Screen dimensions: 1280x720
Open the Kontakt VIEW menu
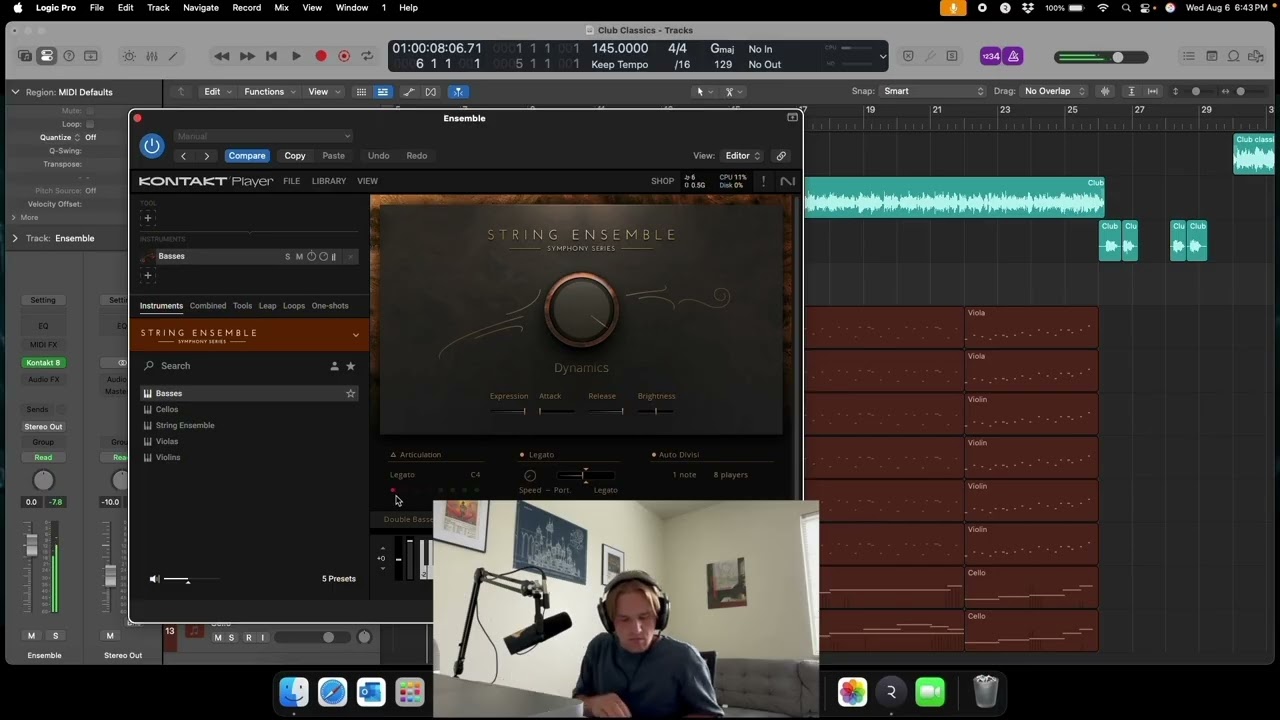click(367, 181)
